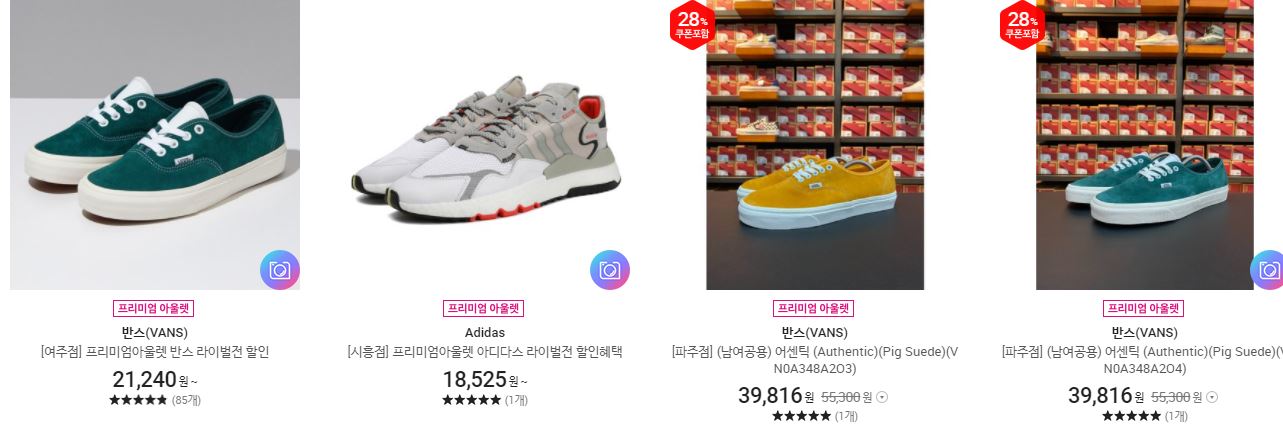Click the 28% coupon badge on yellow Vans

point(692,24)
